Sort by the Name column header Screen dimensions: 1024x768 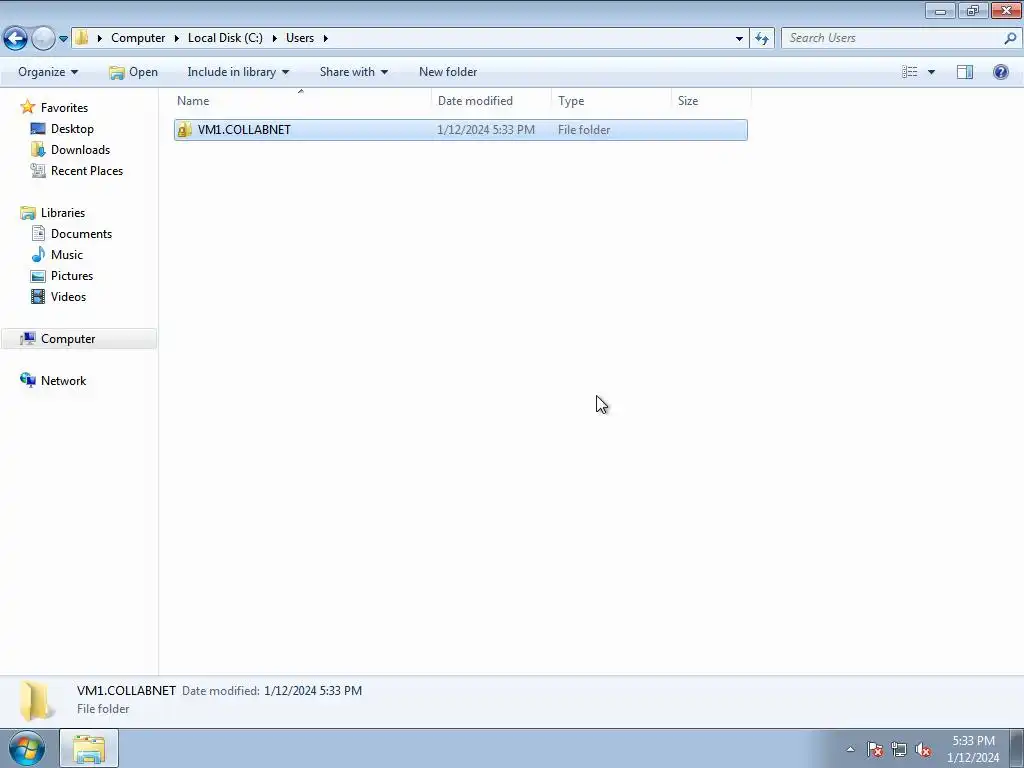coord(302,101)
